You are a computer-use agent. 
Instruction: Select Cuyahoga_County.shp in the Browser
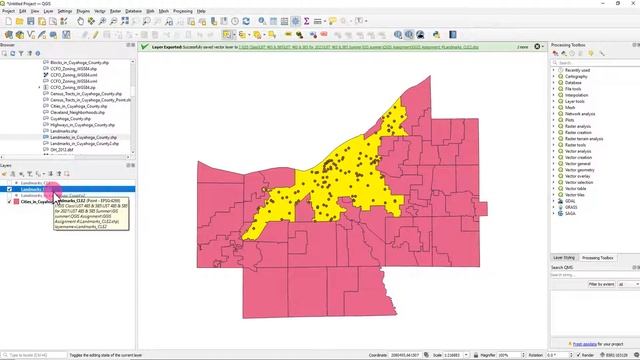(70, 118)
